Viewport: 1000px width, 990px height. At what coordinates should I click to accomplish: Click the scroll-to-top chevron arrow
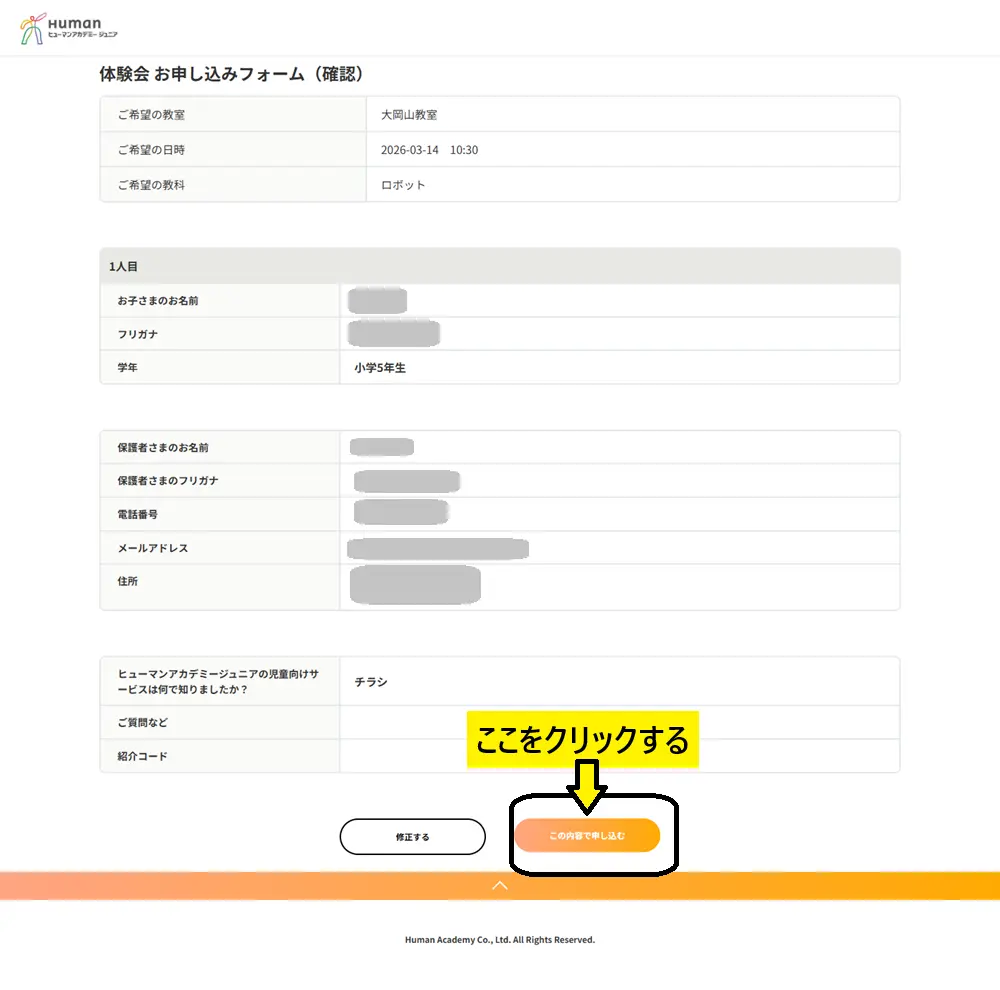(x=500, y=885)
